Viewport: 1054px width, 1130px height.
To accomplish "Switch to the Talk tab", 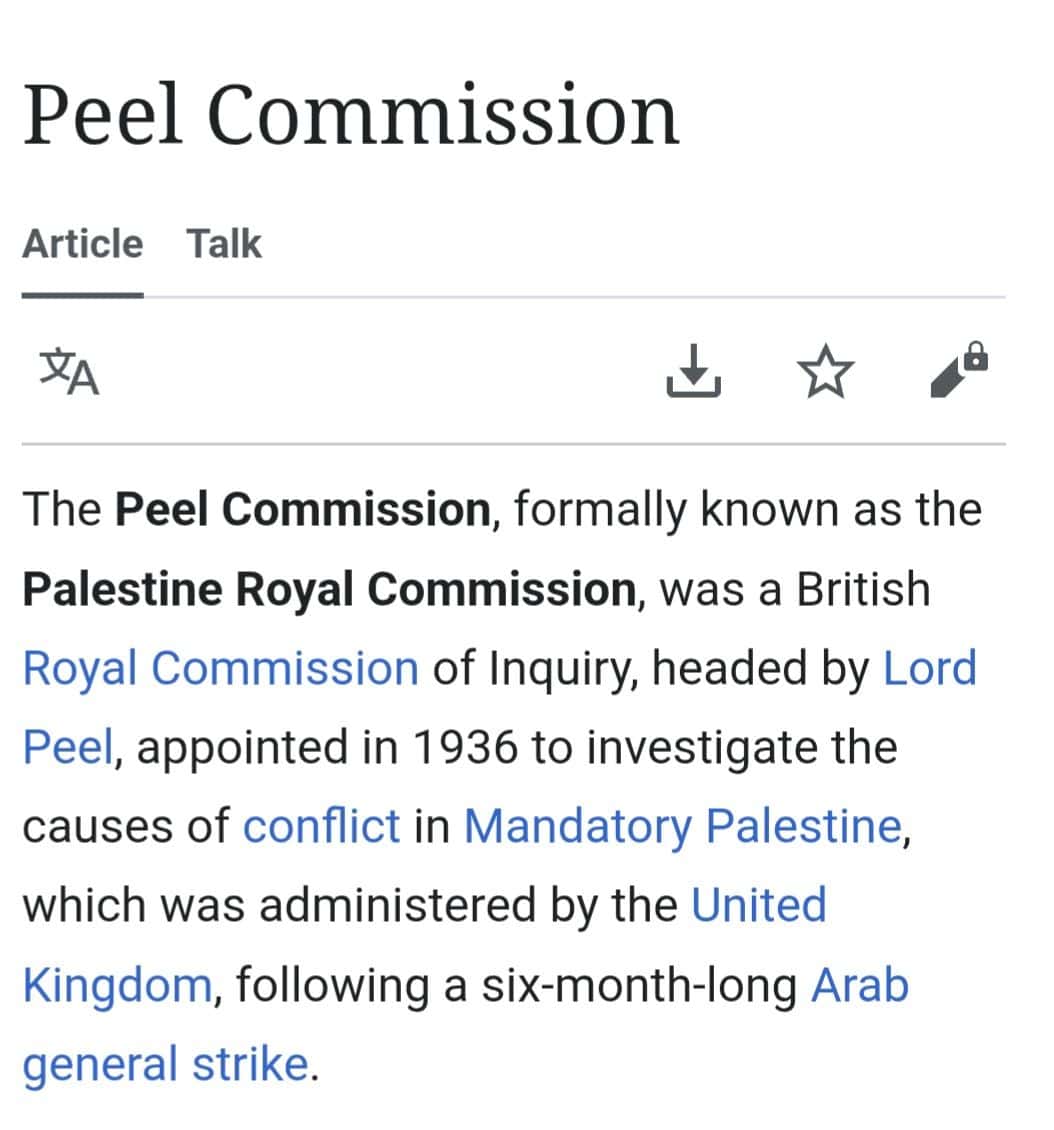I will pyautogui.click(x=224, y=244).
